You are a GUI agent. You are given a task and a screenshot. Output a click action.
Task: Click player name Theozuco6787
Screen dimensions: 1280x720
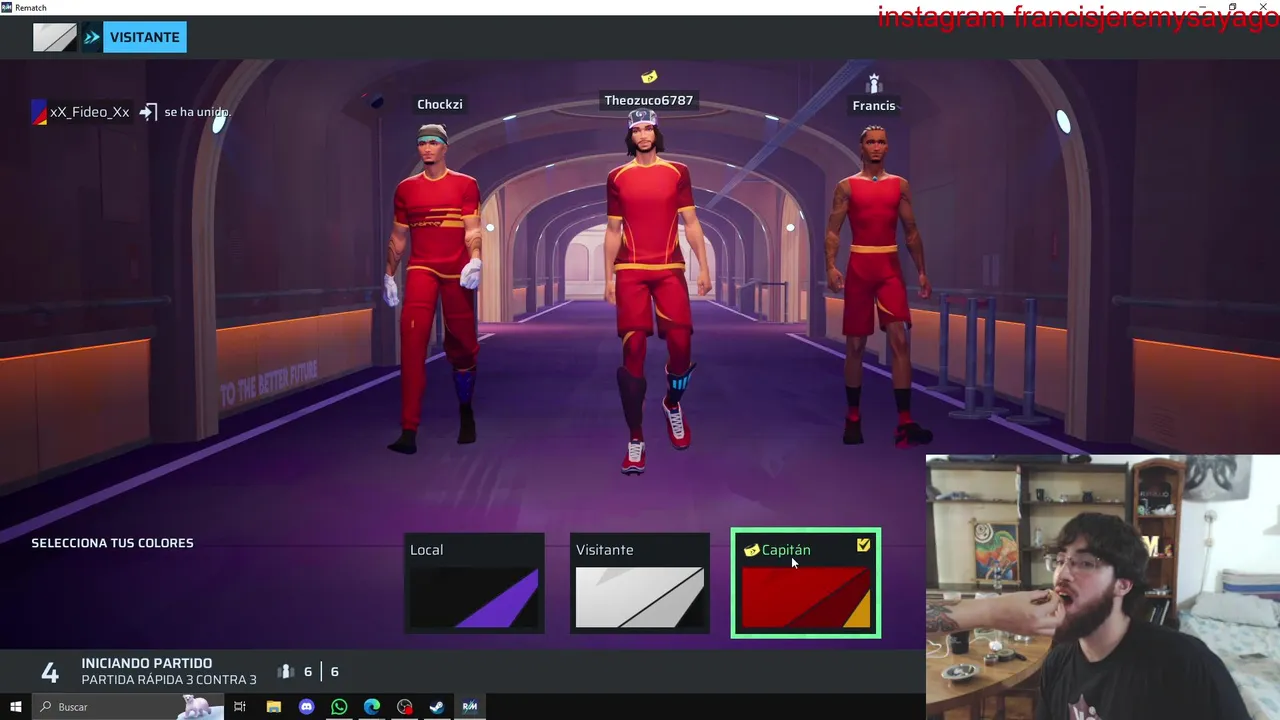click(x=648, y=100)
